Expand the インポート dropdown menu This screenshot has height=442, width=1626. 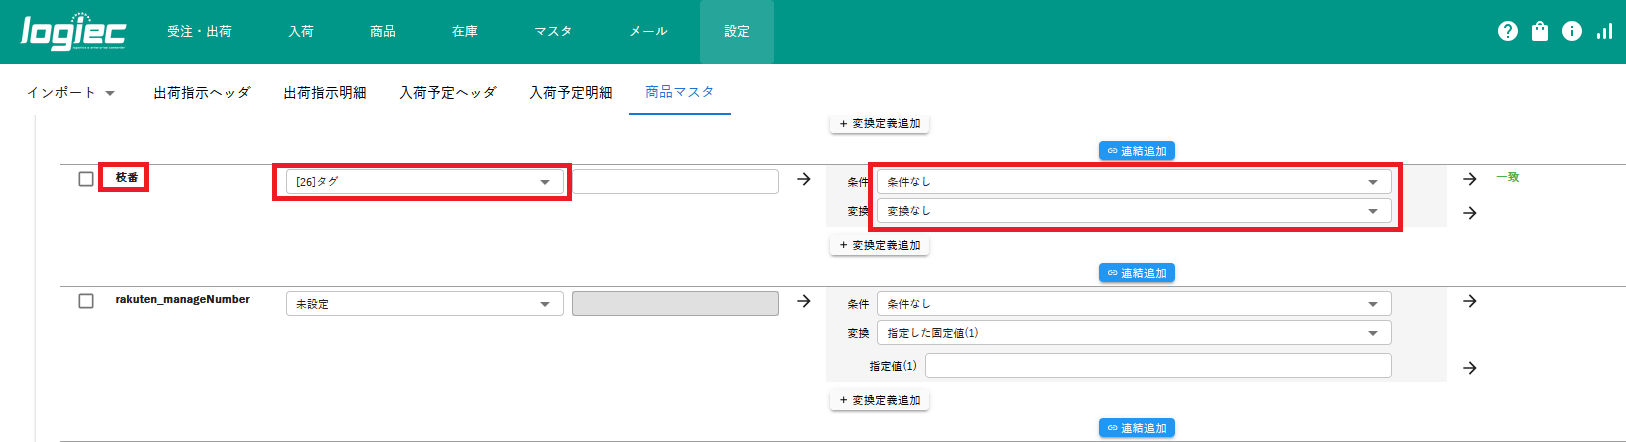pos(71,93)
